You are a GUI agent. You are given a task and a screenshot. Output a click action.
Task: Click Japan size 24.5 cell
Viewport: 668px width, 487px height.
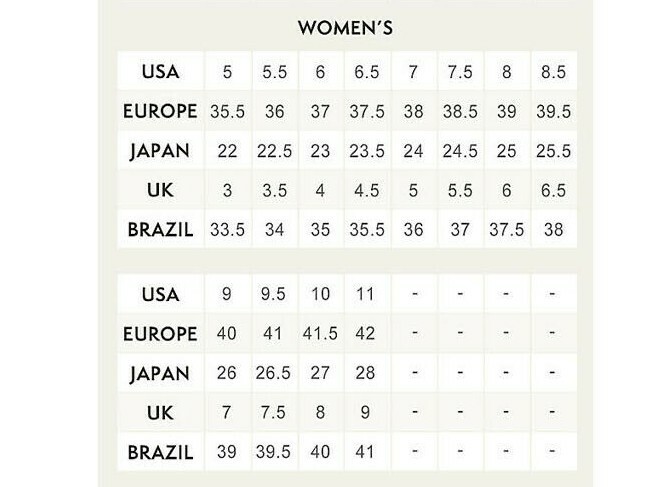click(x=459, y=151)
